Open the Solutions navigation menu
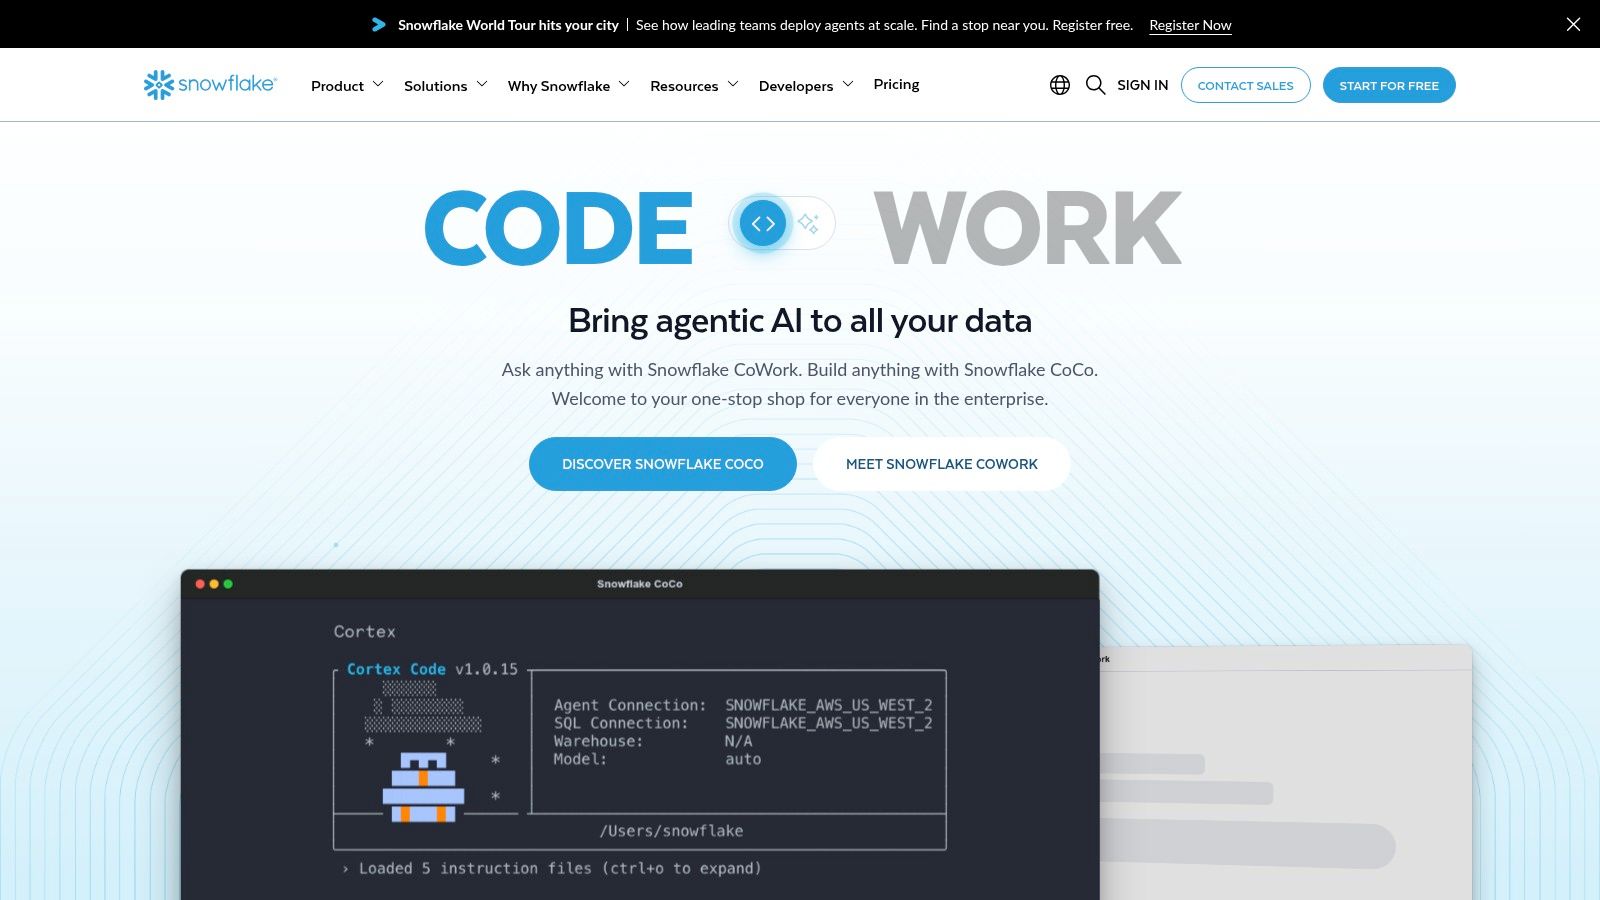 (435, 86)
